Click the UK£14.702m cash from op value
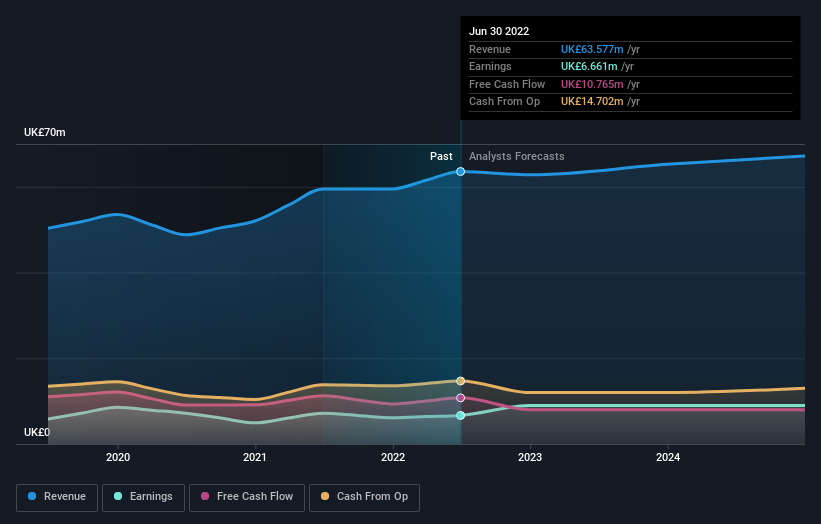821x524 pixels. [592, 102]
